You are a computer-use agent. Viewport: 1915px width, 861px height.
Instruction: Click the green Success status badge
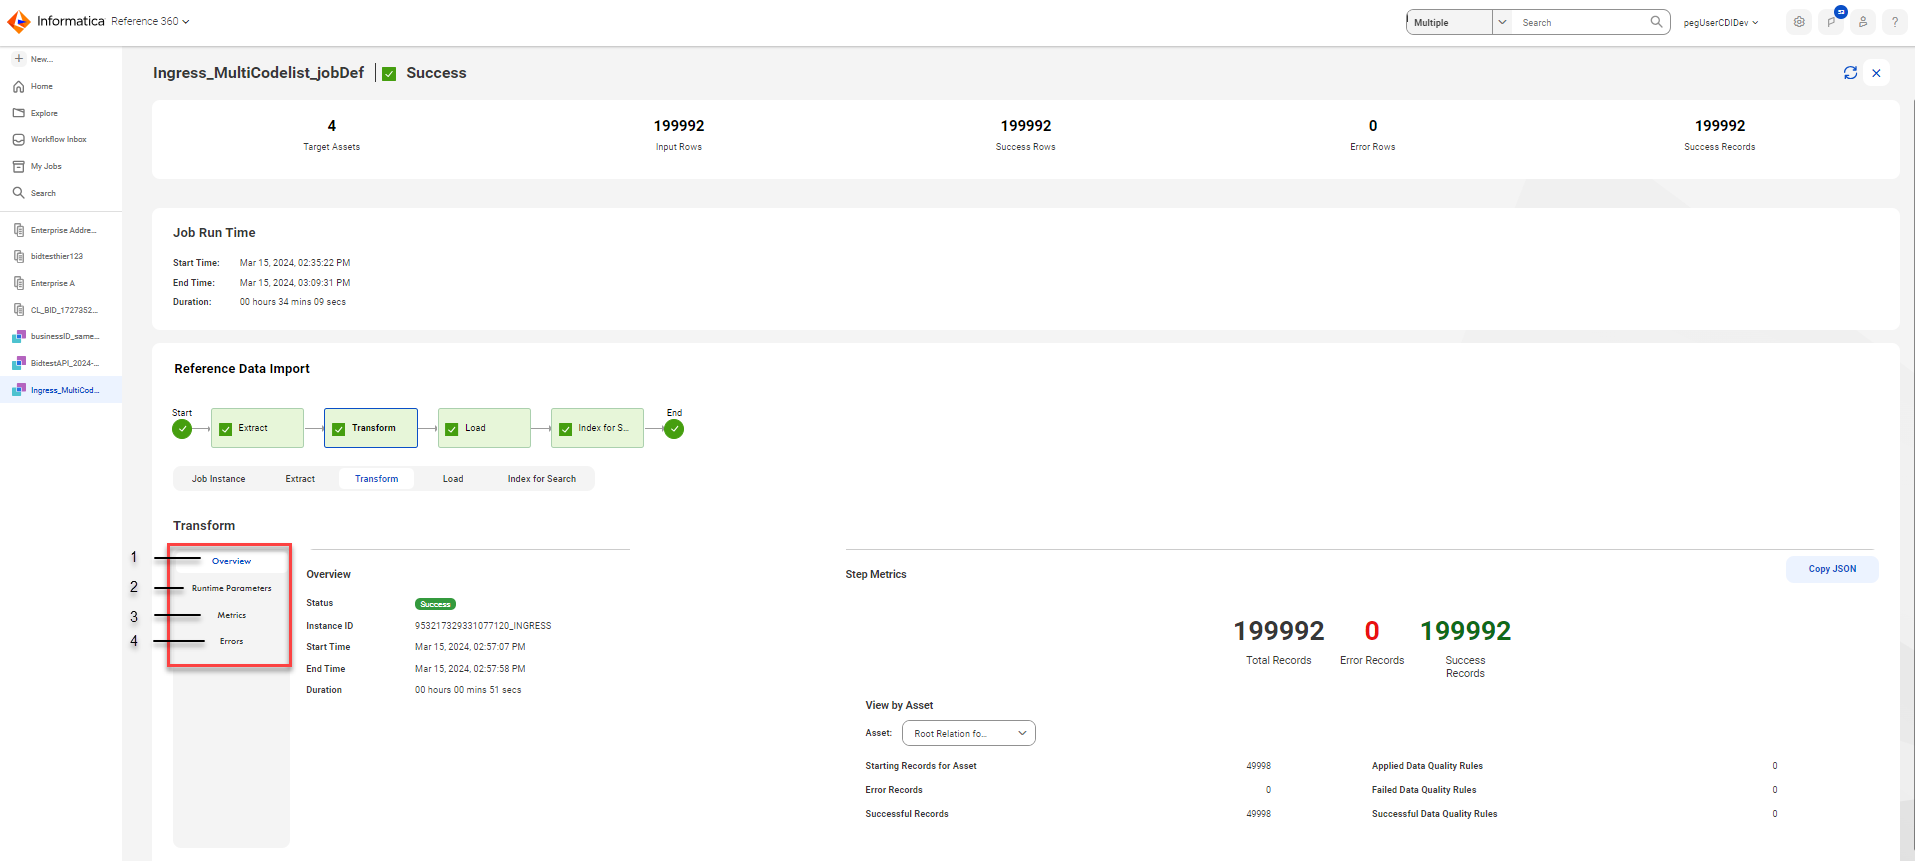435,604
